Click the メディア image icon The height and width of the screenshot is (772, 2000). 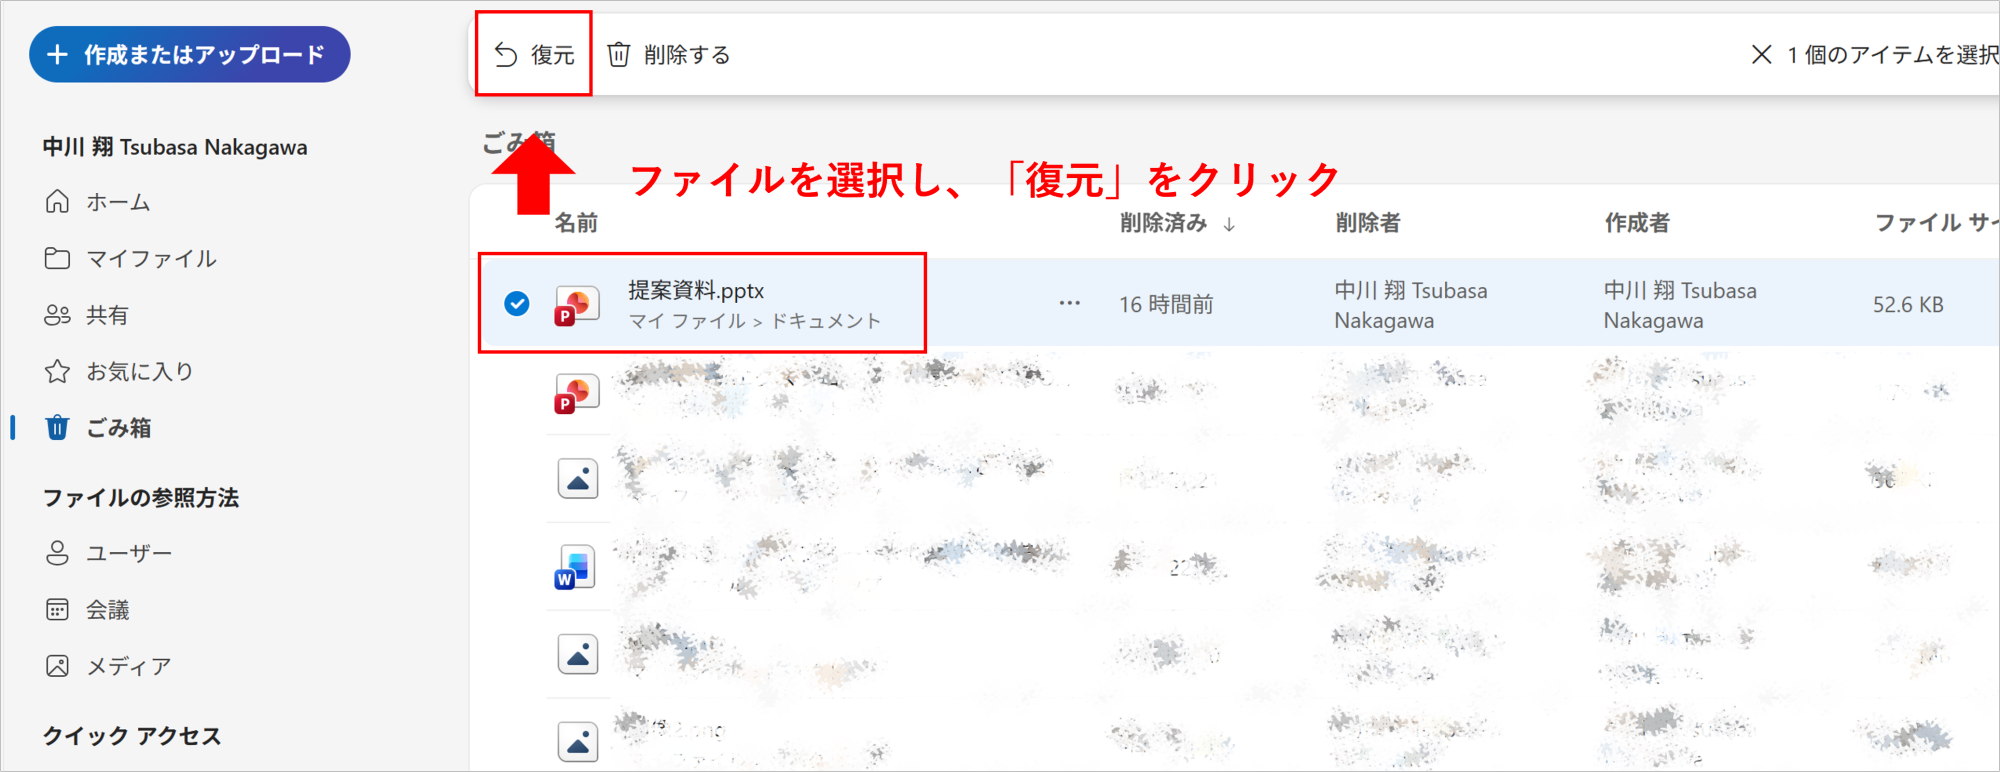click(x=57, y=666)
